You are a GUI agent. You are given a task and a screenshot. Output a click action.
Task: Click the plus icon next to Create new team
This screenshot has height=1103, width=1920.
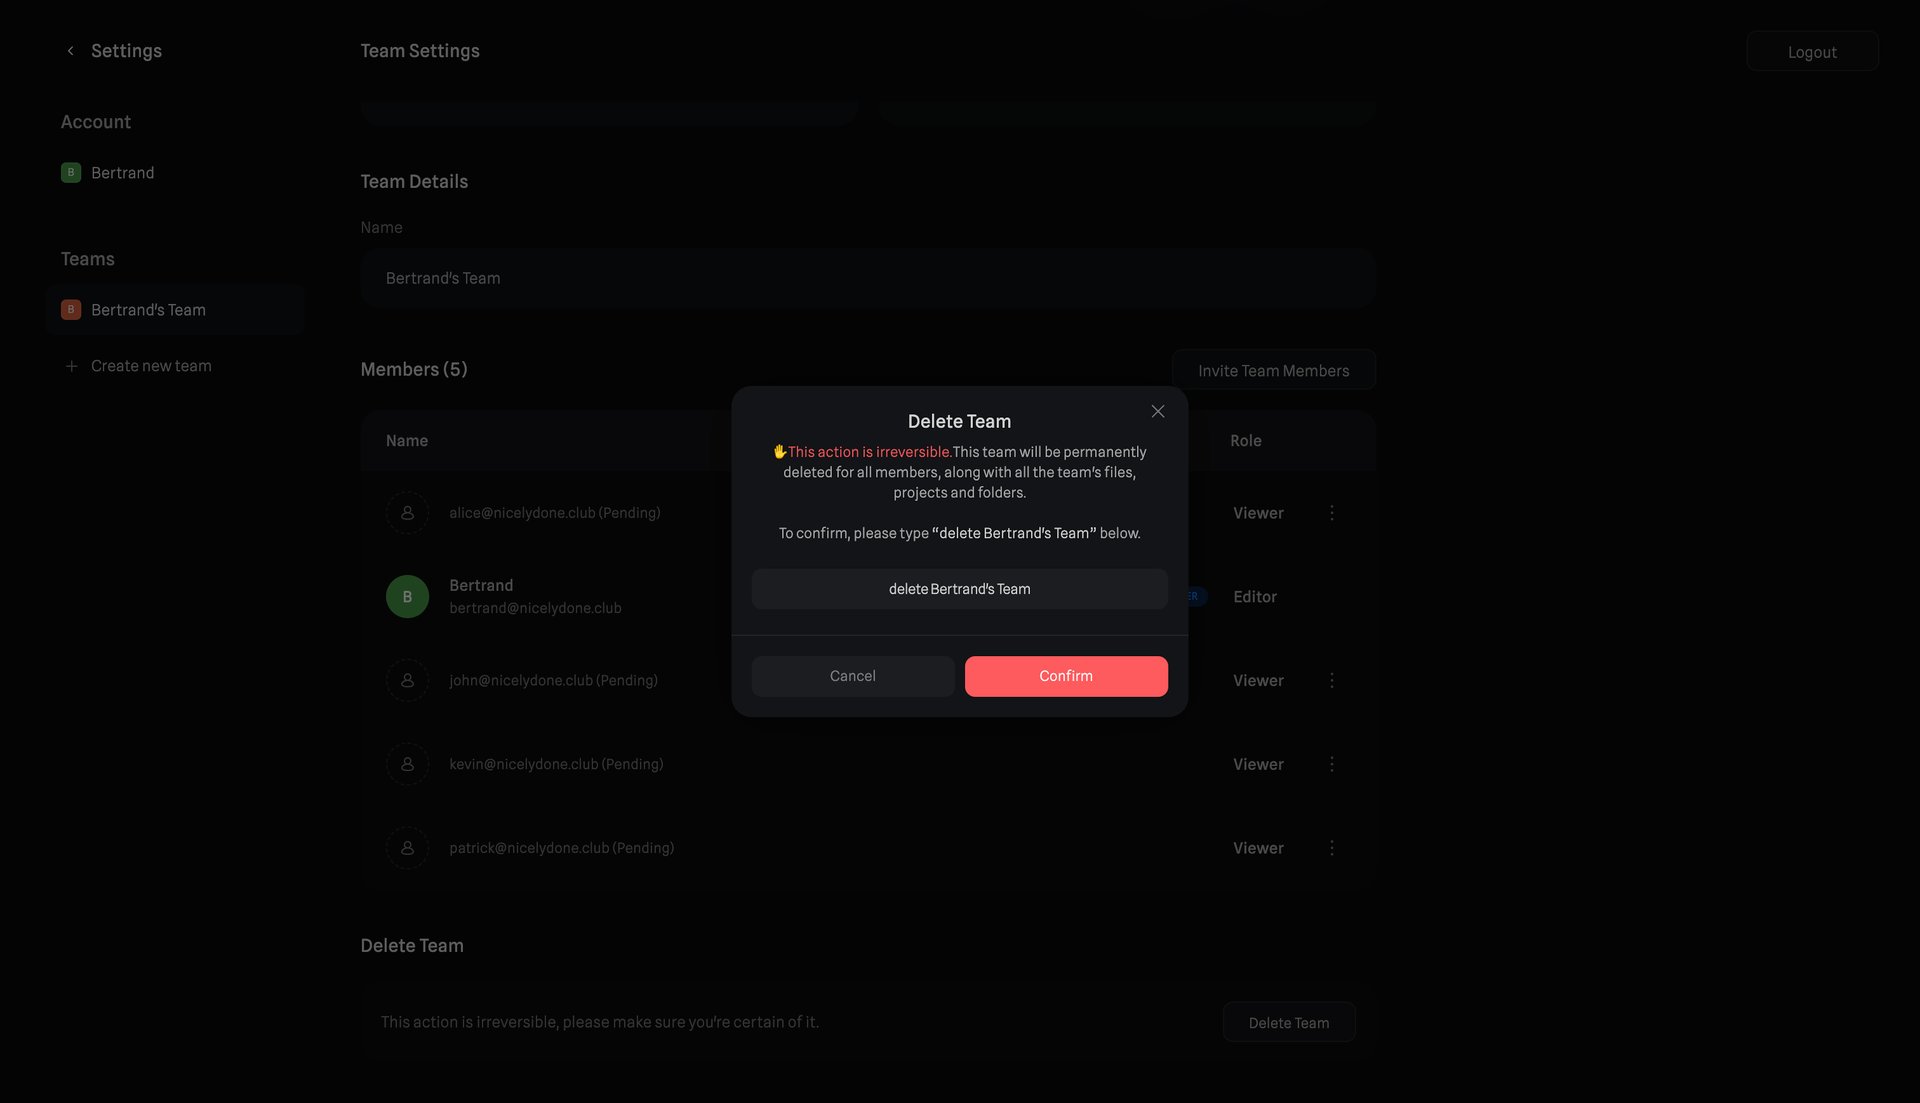tap(71, 365)
